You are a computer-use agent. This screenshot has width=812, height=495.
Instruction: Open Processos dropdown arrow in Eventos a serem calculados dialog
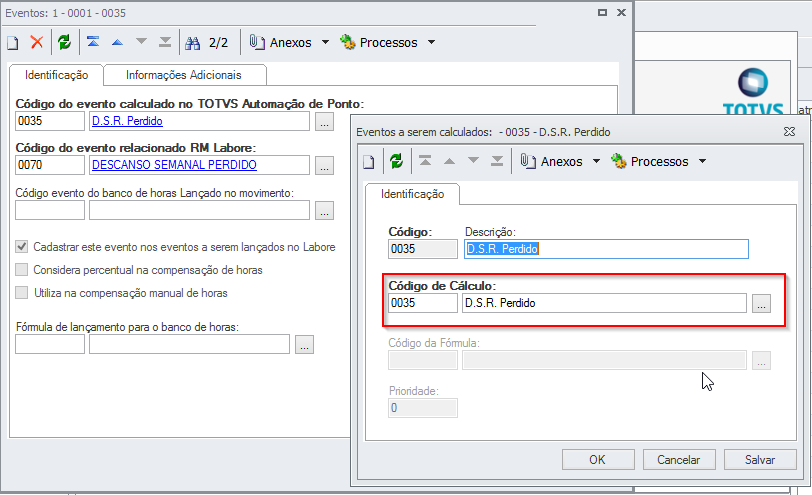(702, 161)
